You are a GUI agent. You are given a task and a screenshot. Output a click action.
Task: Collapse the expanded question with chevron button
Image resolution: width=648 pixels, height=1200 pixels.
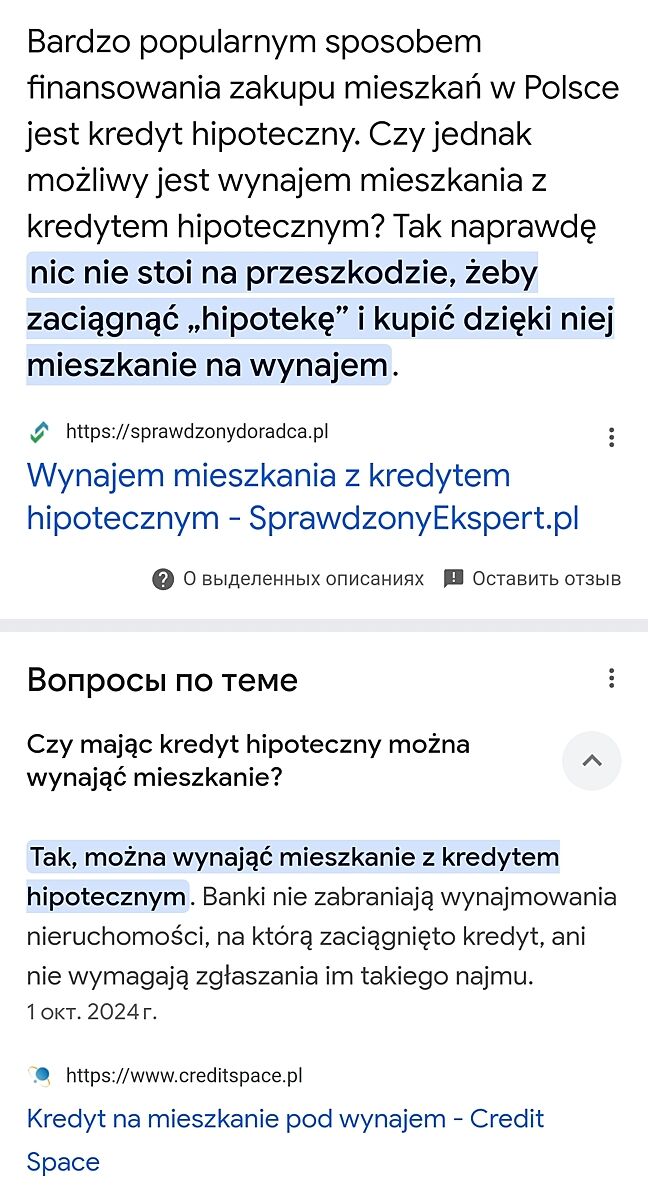(x=591, y=761)
